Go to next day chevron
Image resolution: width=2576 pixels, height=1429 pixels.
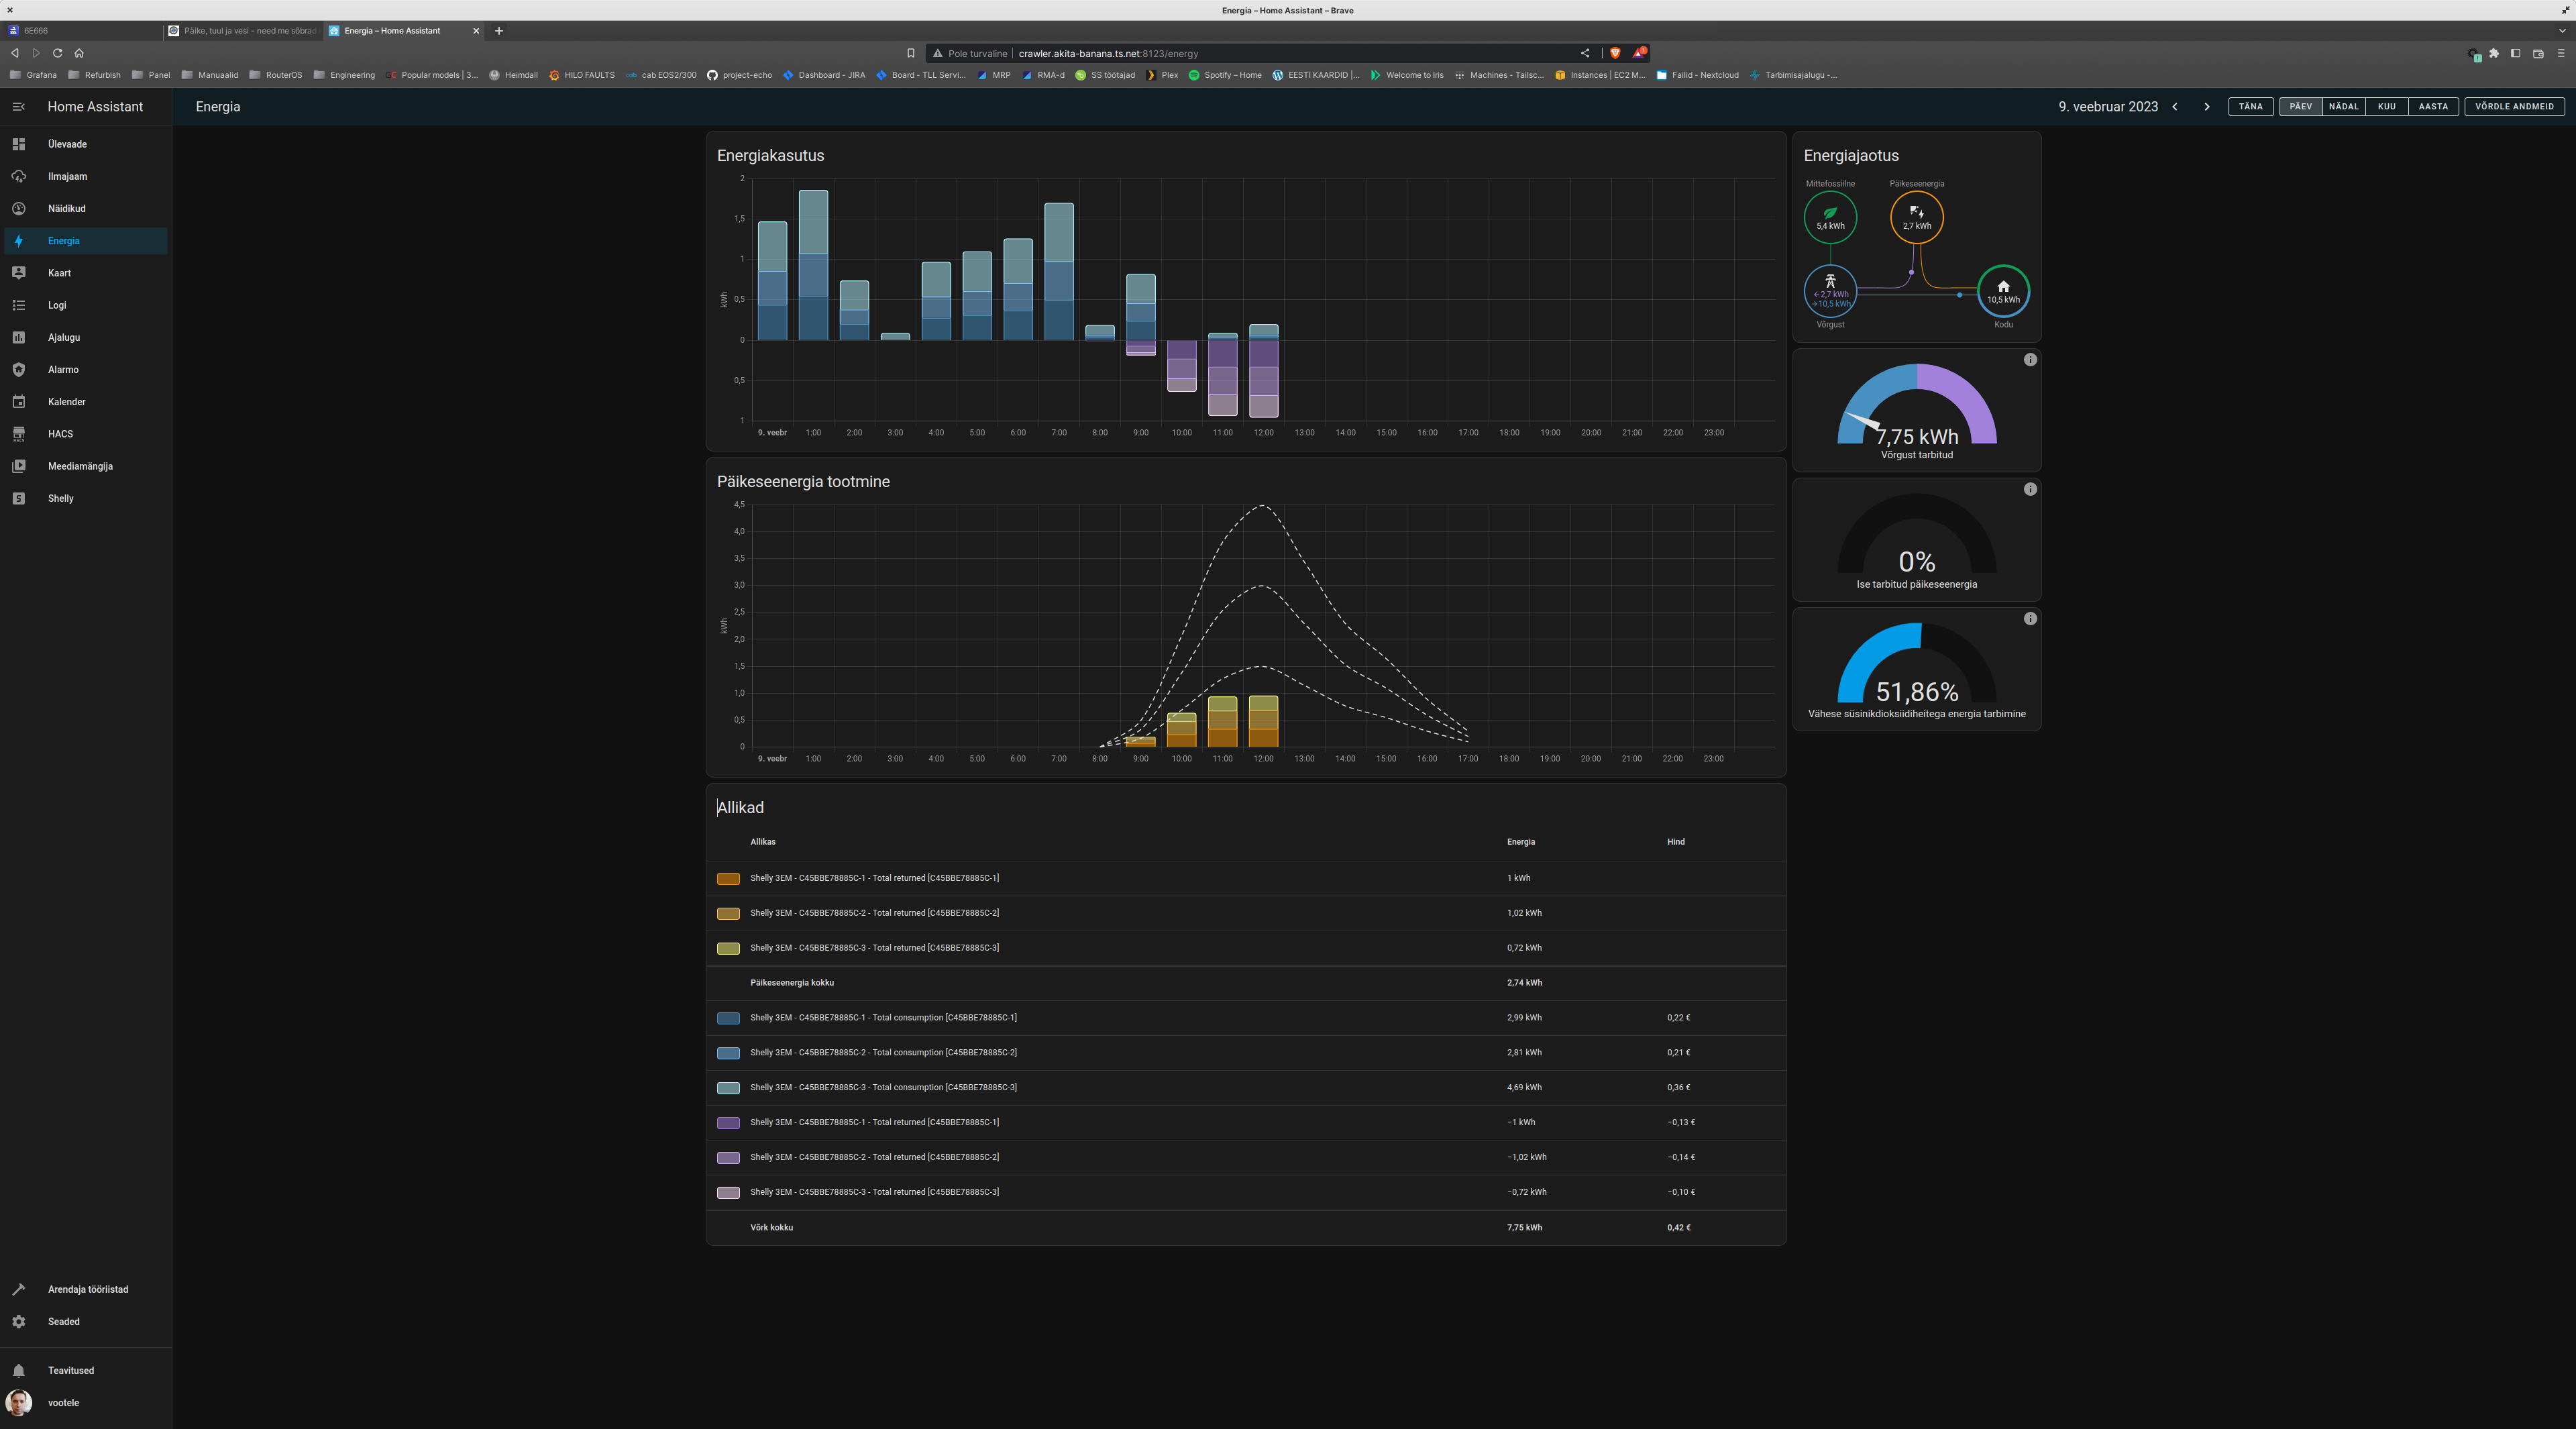tap(2207, 106)
